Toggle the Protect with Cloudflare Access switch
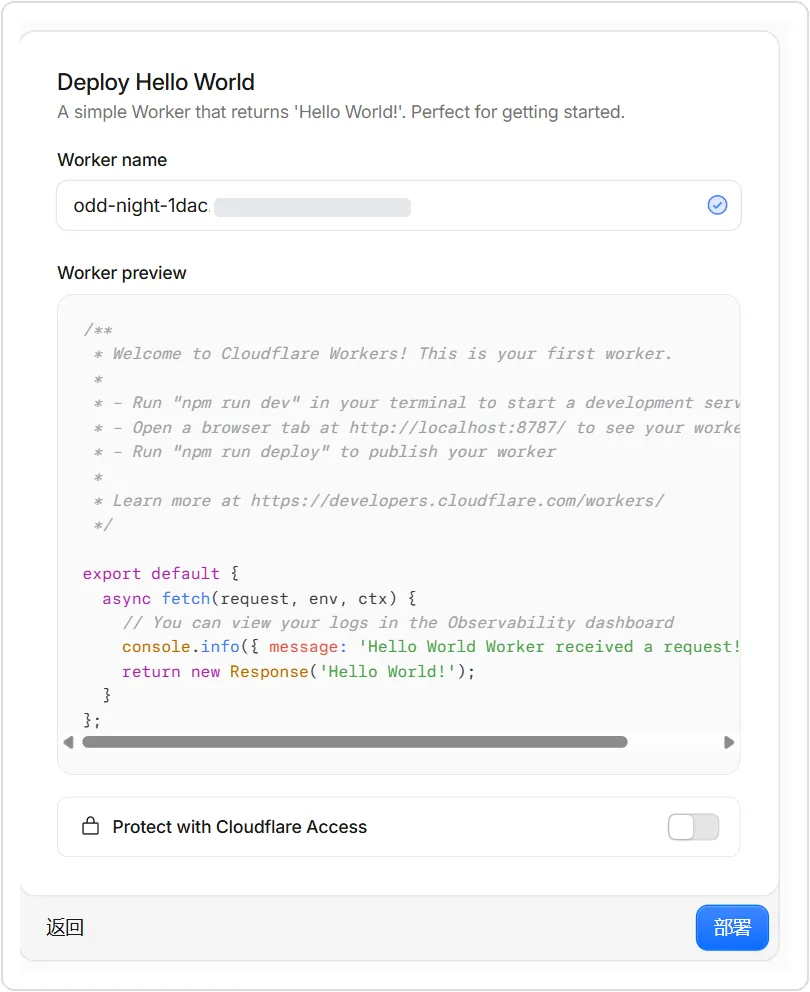Image resolution: width=810 pixels, height=992 pixels. click(x=693, y=827)
